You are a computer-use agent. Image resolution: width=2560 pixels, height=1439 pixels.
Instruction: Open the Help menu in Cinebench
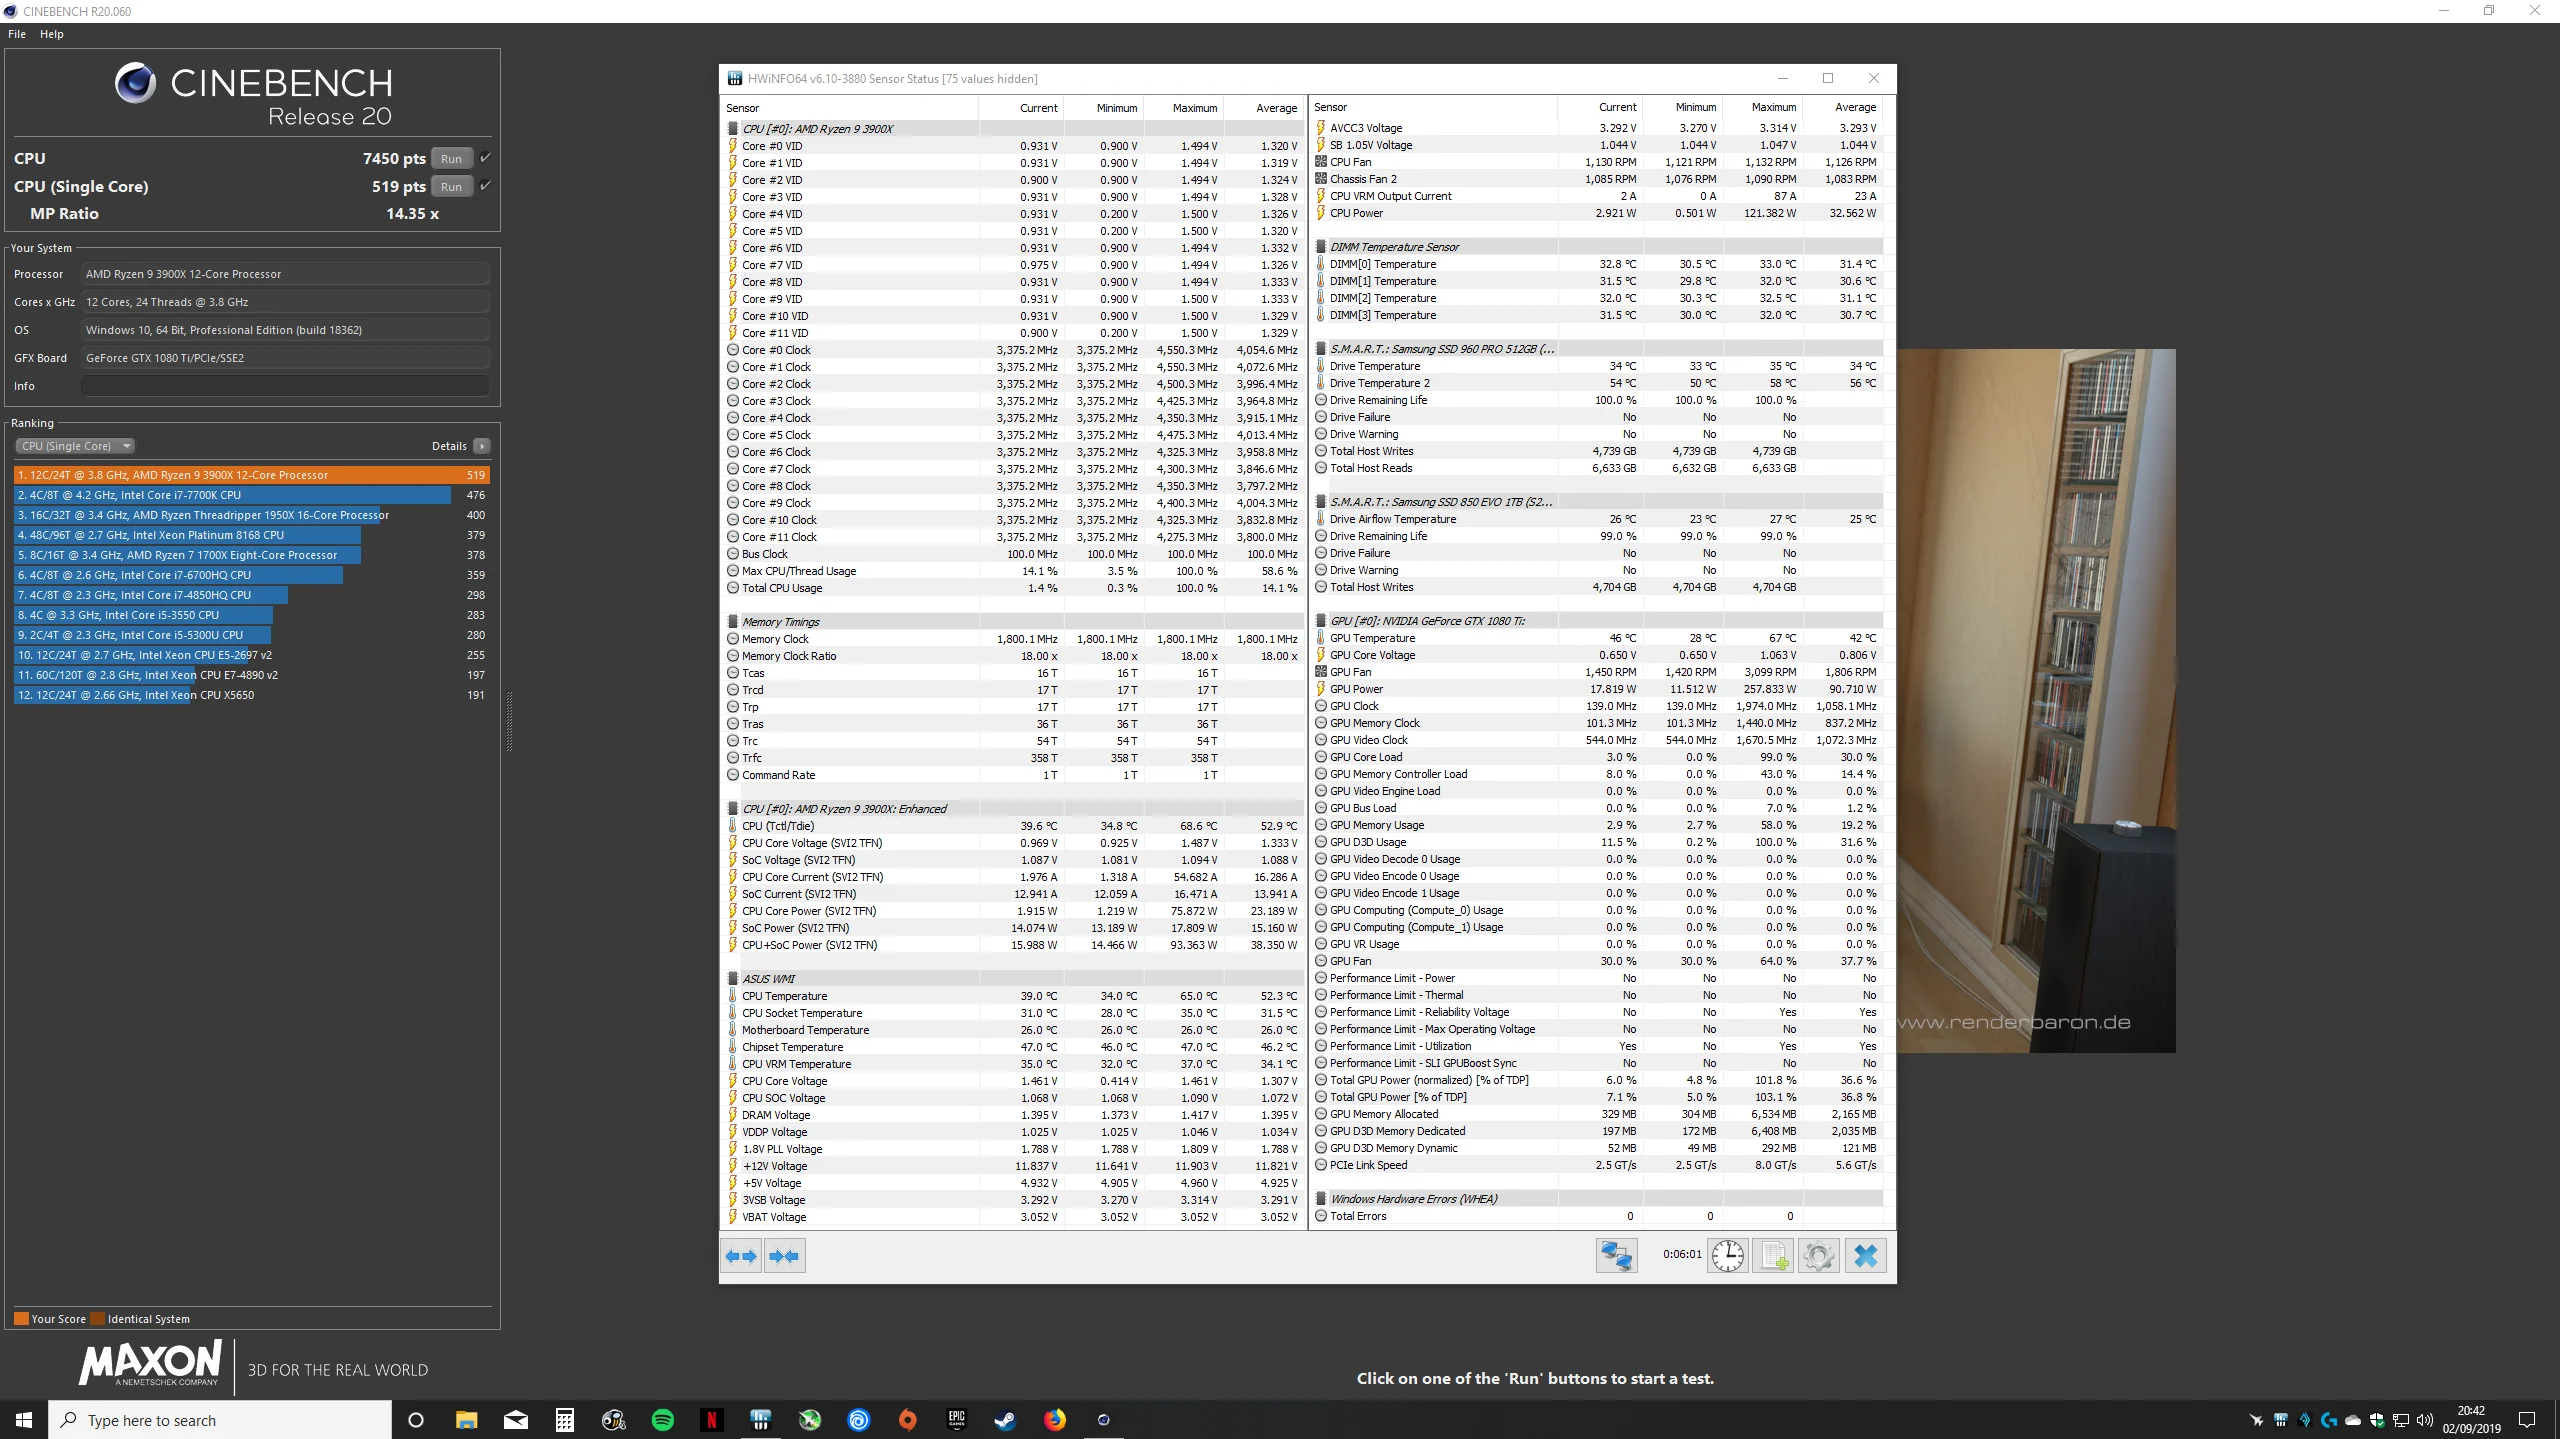pos(52,34)
